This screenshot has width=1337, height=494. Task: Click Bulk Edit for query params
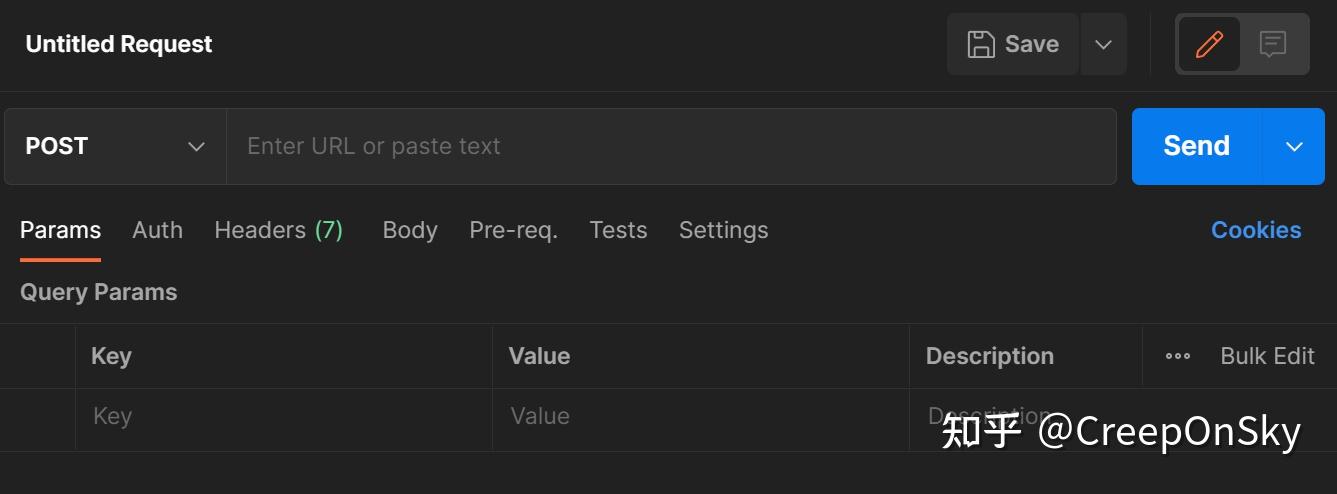coord(1267,356)
